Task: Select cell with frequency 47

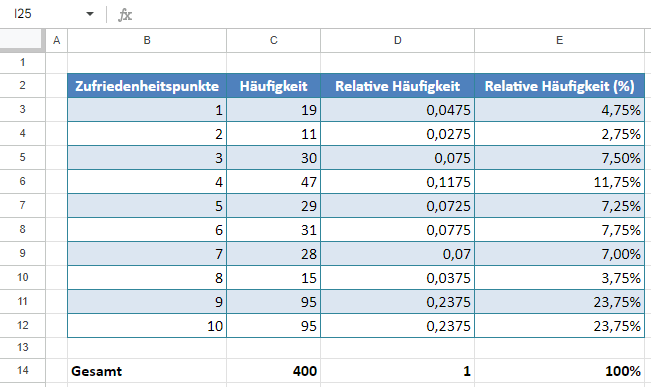Action: (273, 182)
